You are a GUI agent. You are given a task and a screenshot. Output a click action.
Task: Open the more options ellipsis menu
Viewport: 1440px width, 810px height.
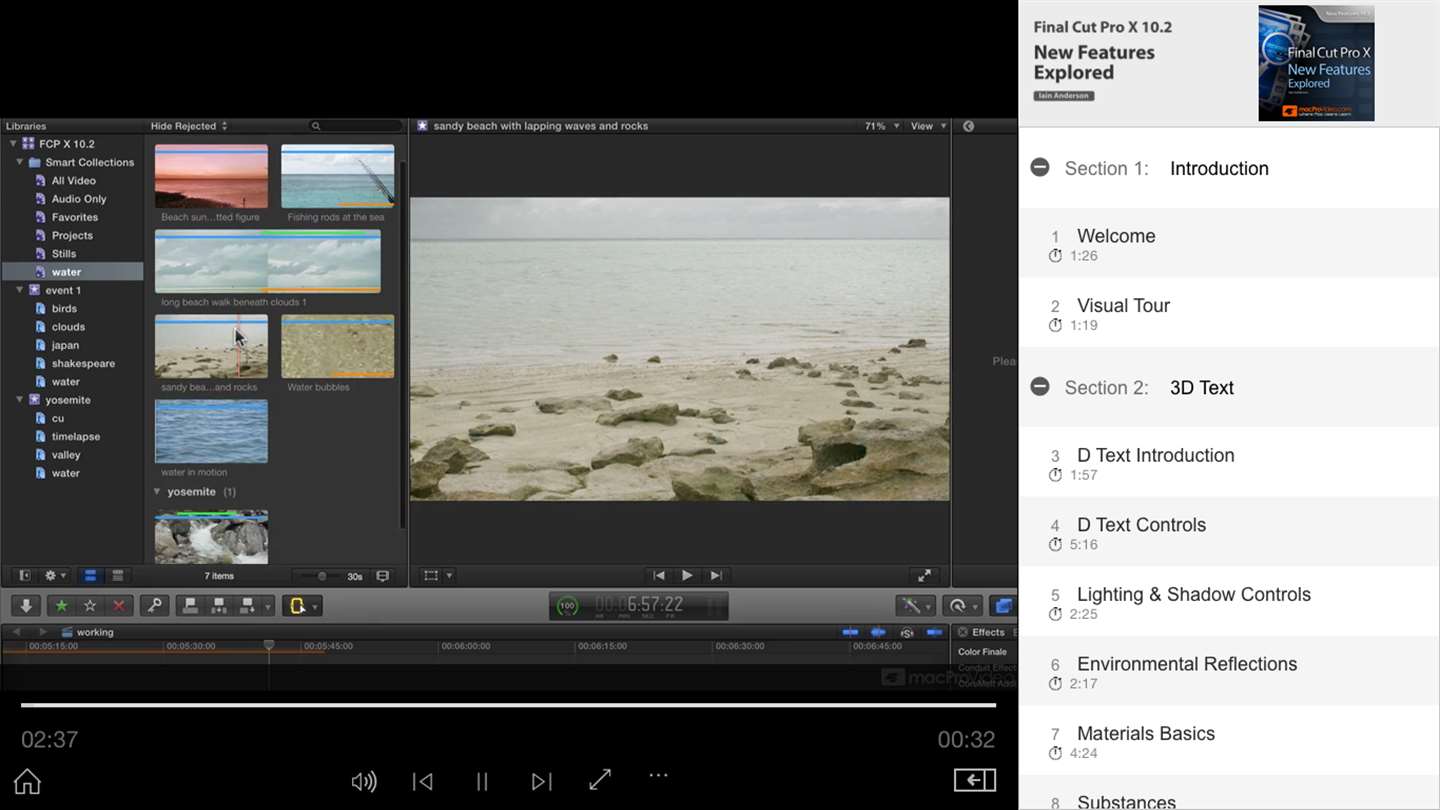pos(658,775)
